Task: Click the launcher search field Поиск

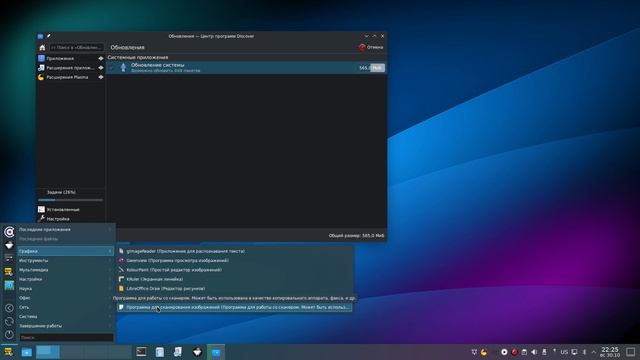Action: tap(66, 338)
